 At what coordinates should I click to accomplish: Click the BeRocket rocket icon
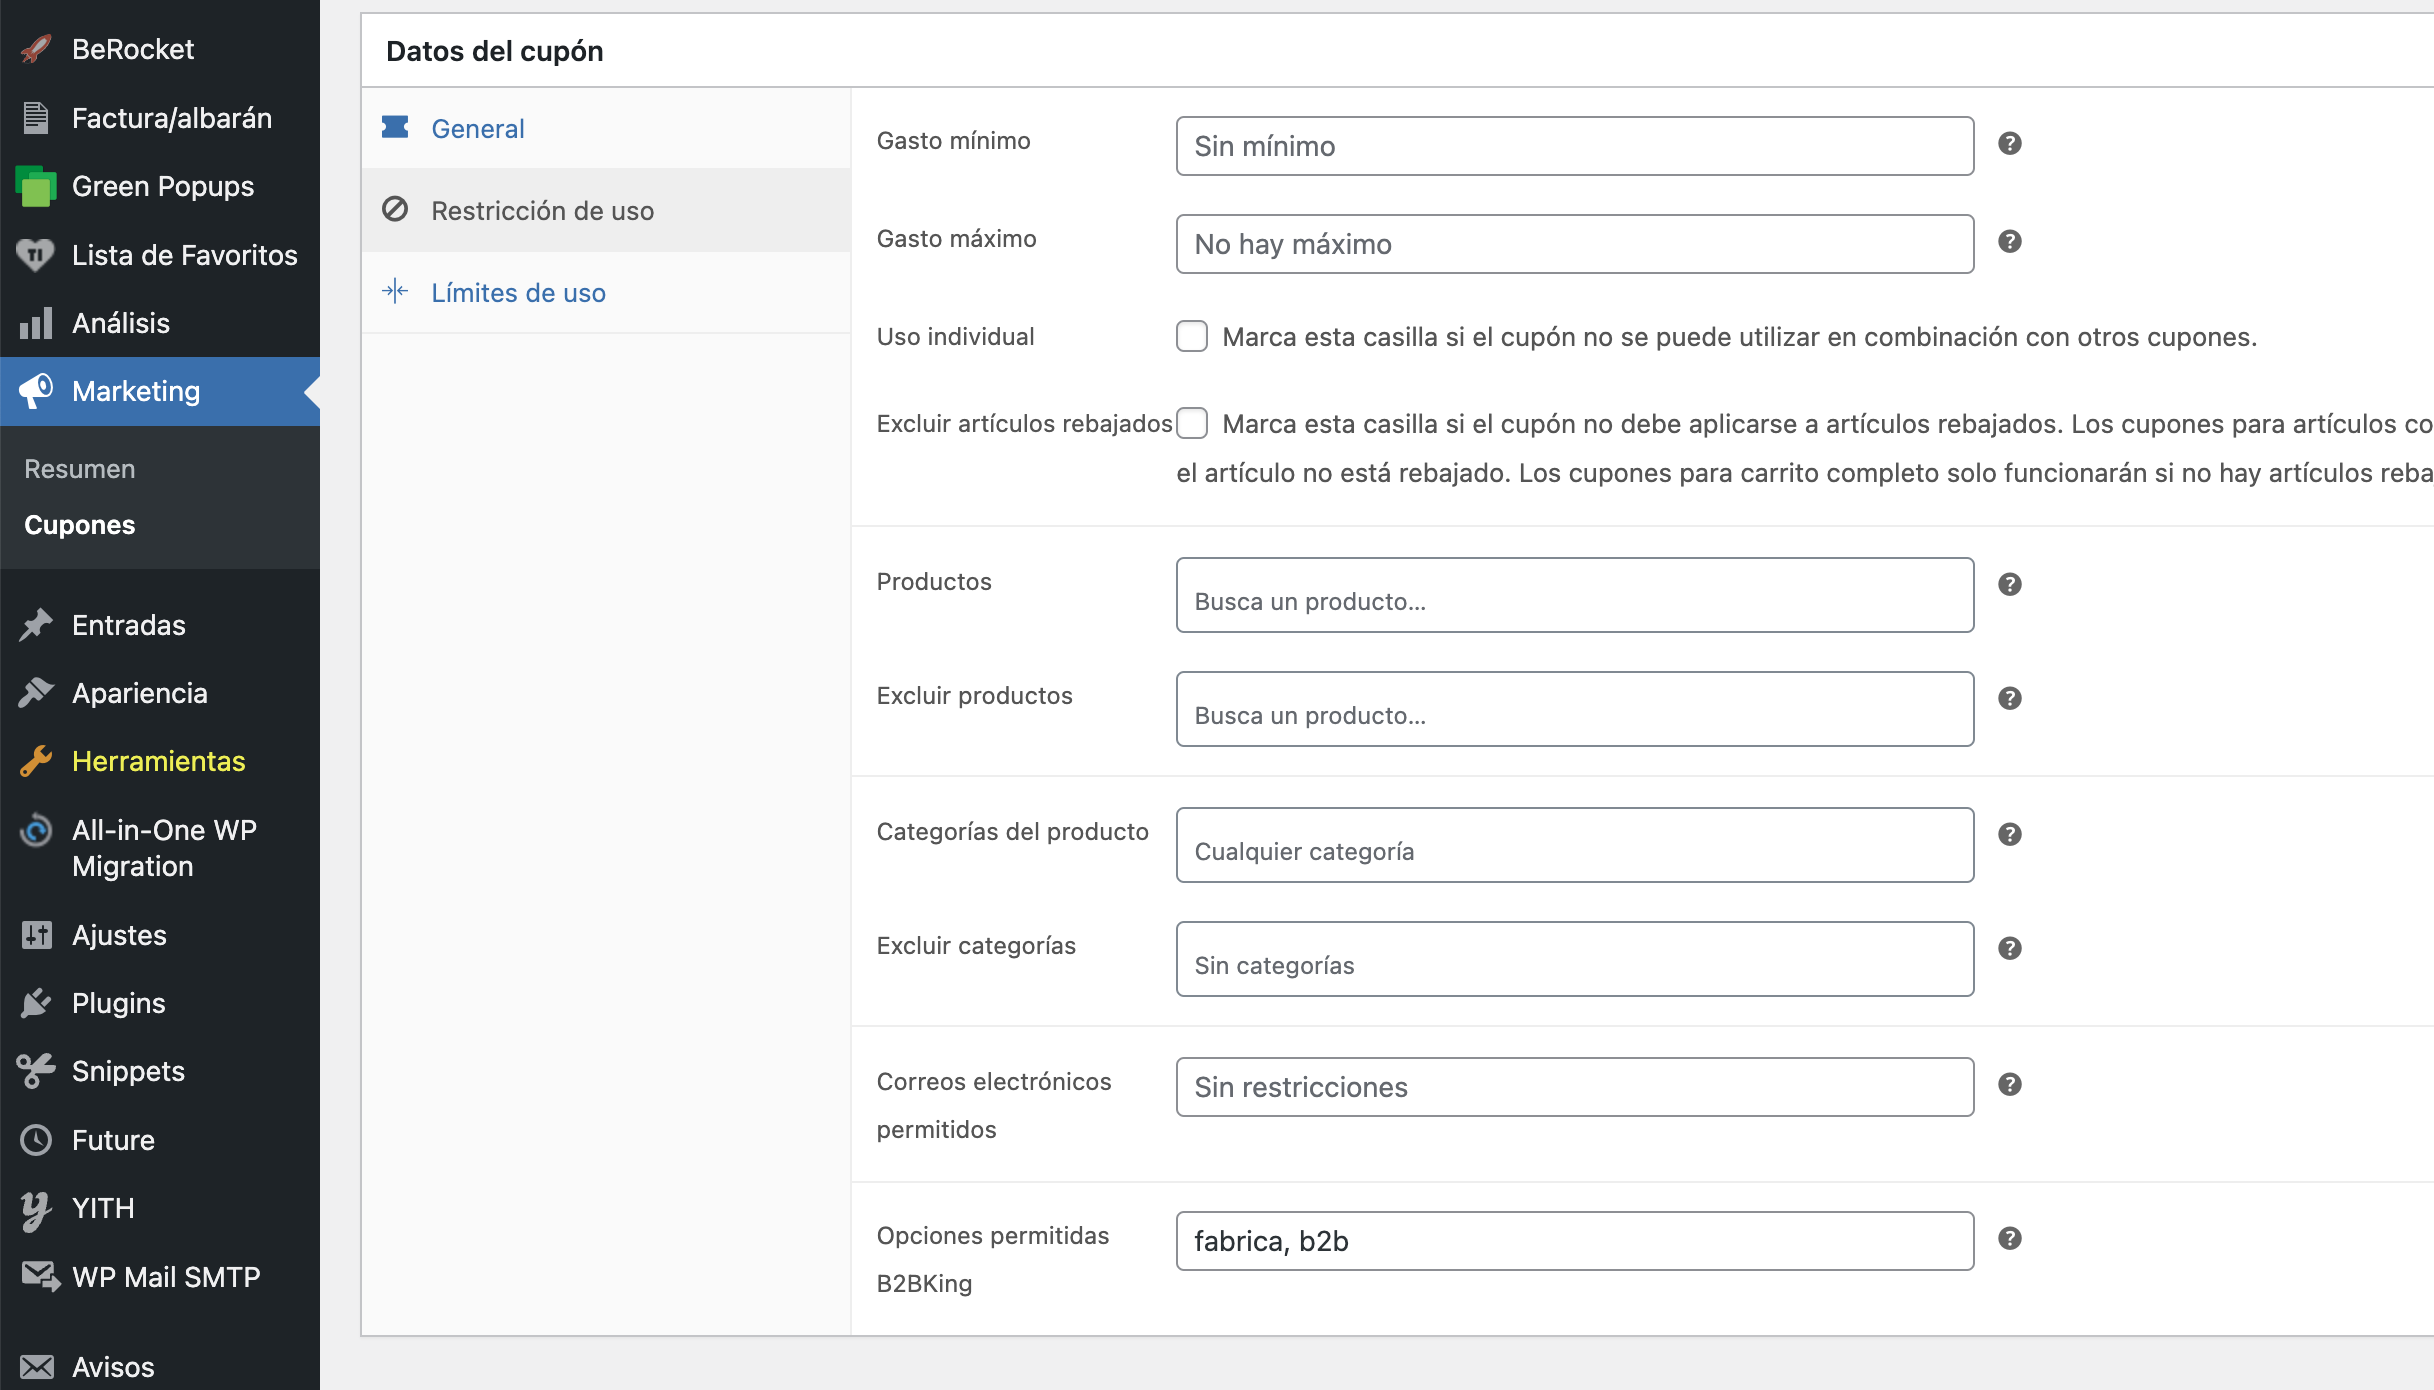(x=36, y=49)
